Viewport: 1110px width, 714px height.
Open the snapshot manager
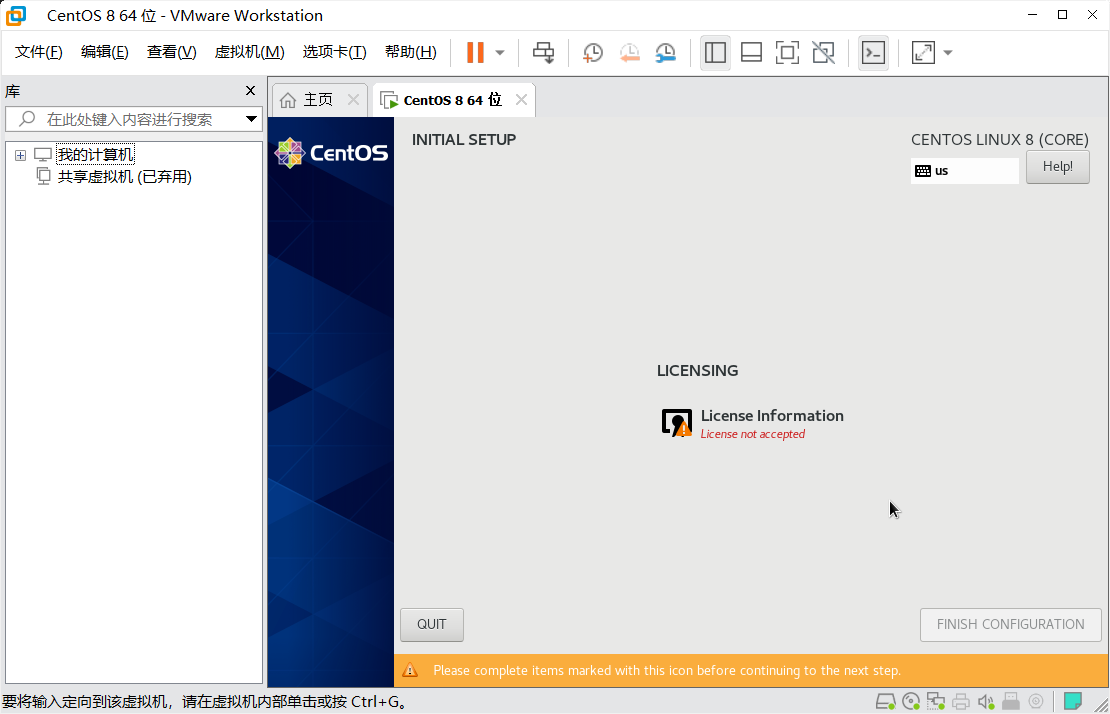665,52
